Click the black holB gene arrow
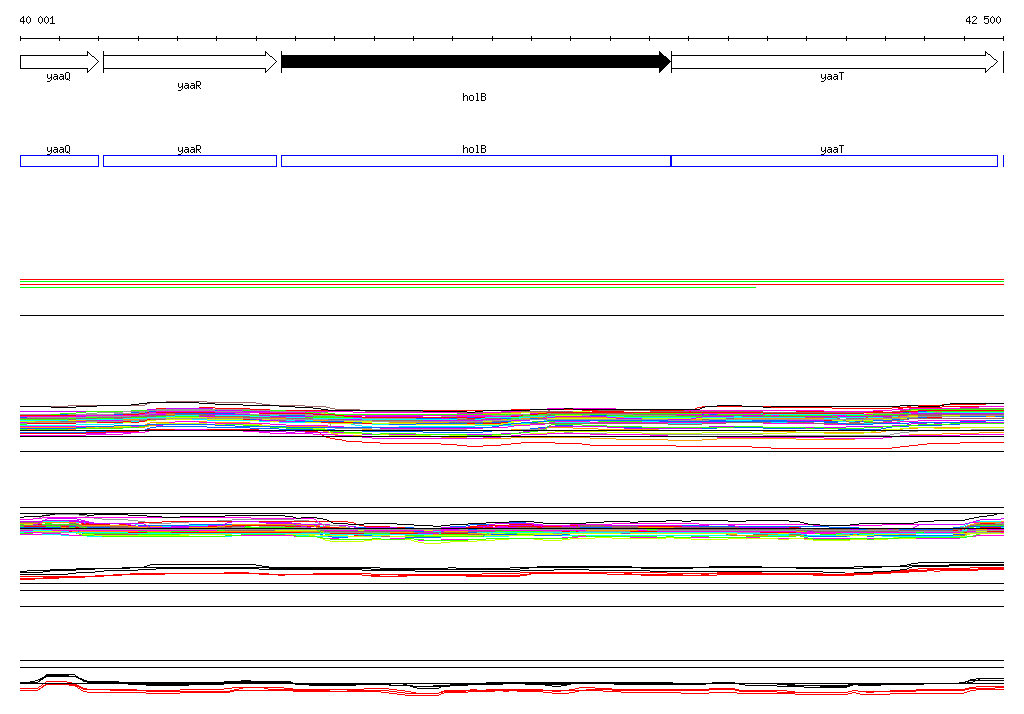Screen dimensions: 1024x714 [x=476, y=62]
